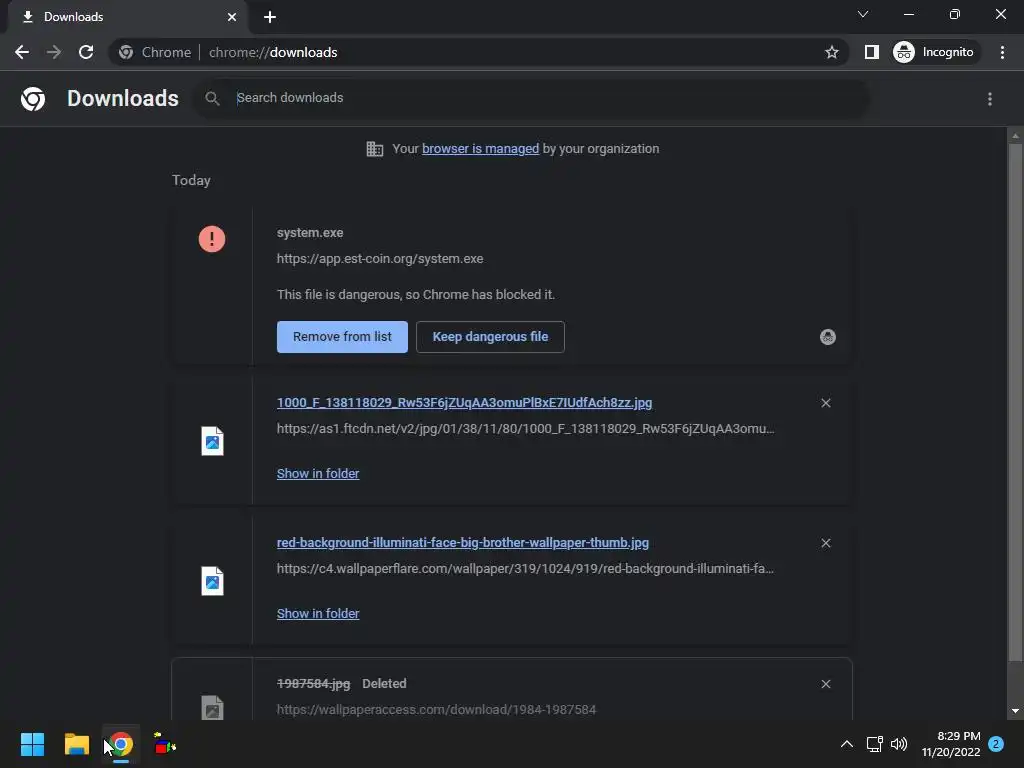
Task: Open the 'browser is managed' link
Action: click(480, 149)
